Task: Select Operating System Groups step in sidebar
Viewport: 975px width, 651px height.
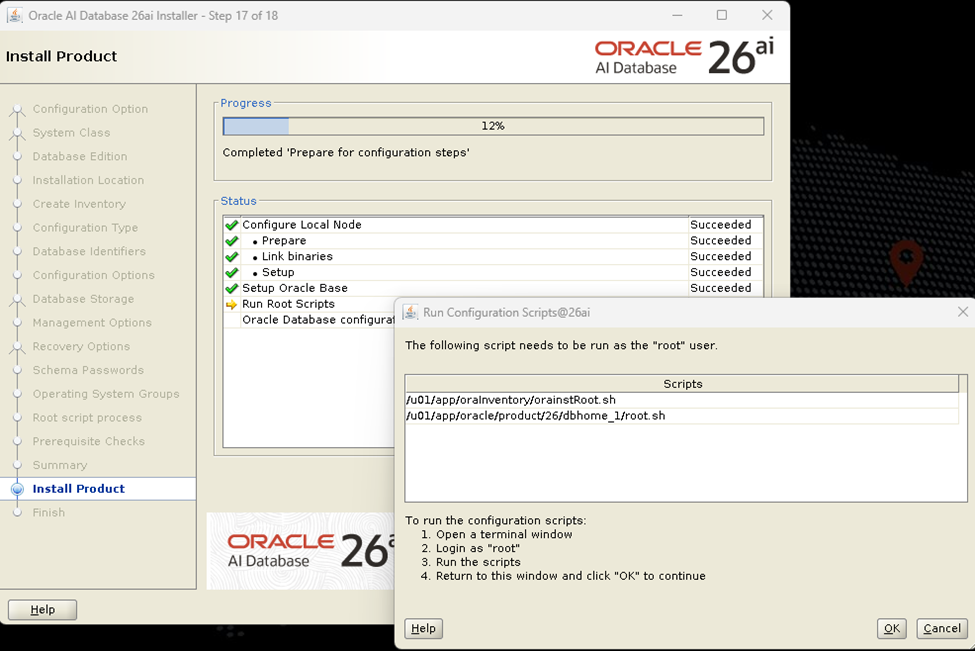Action: point(106,394)
